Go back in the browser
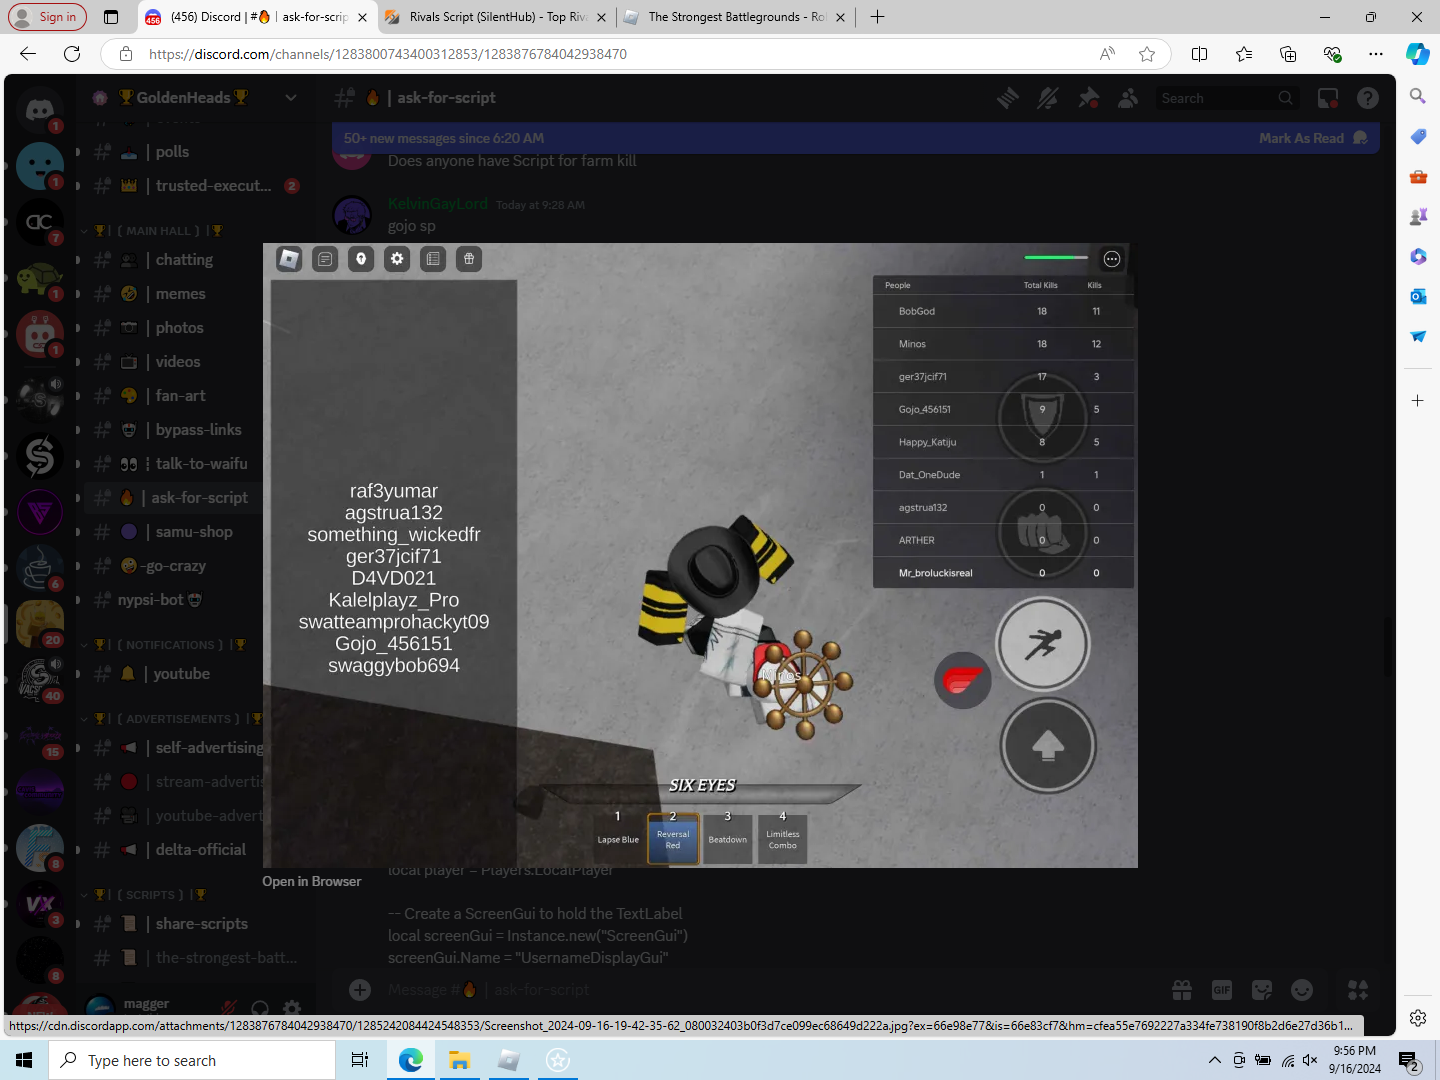The height and width of the screenshot is (1080, 1440). [28, 54]
